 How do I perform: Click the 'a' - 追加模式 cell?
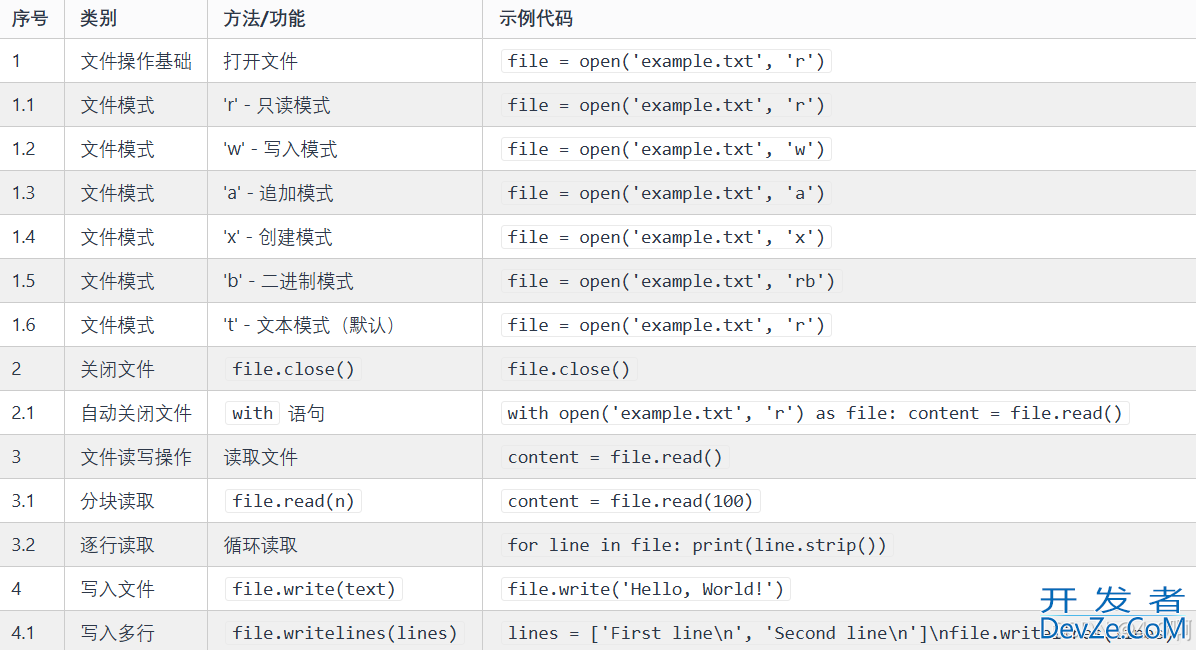pyautogui.click(x=278, y=193)
